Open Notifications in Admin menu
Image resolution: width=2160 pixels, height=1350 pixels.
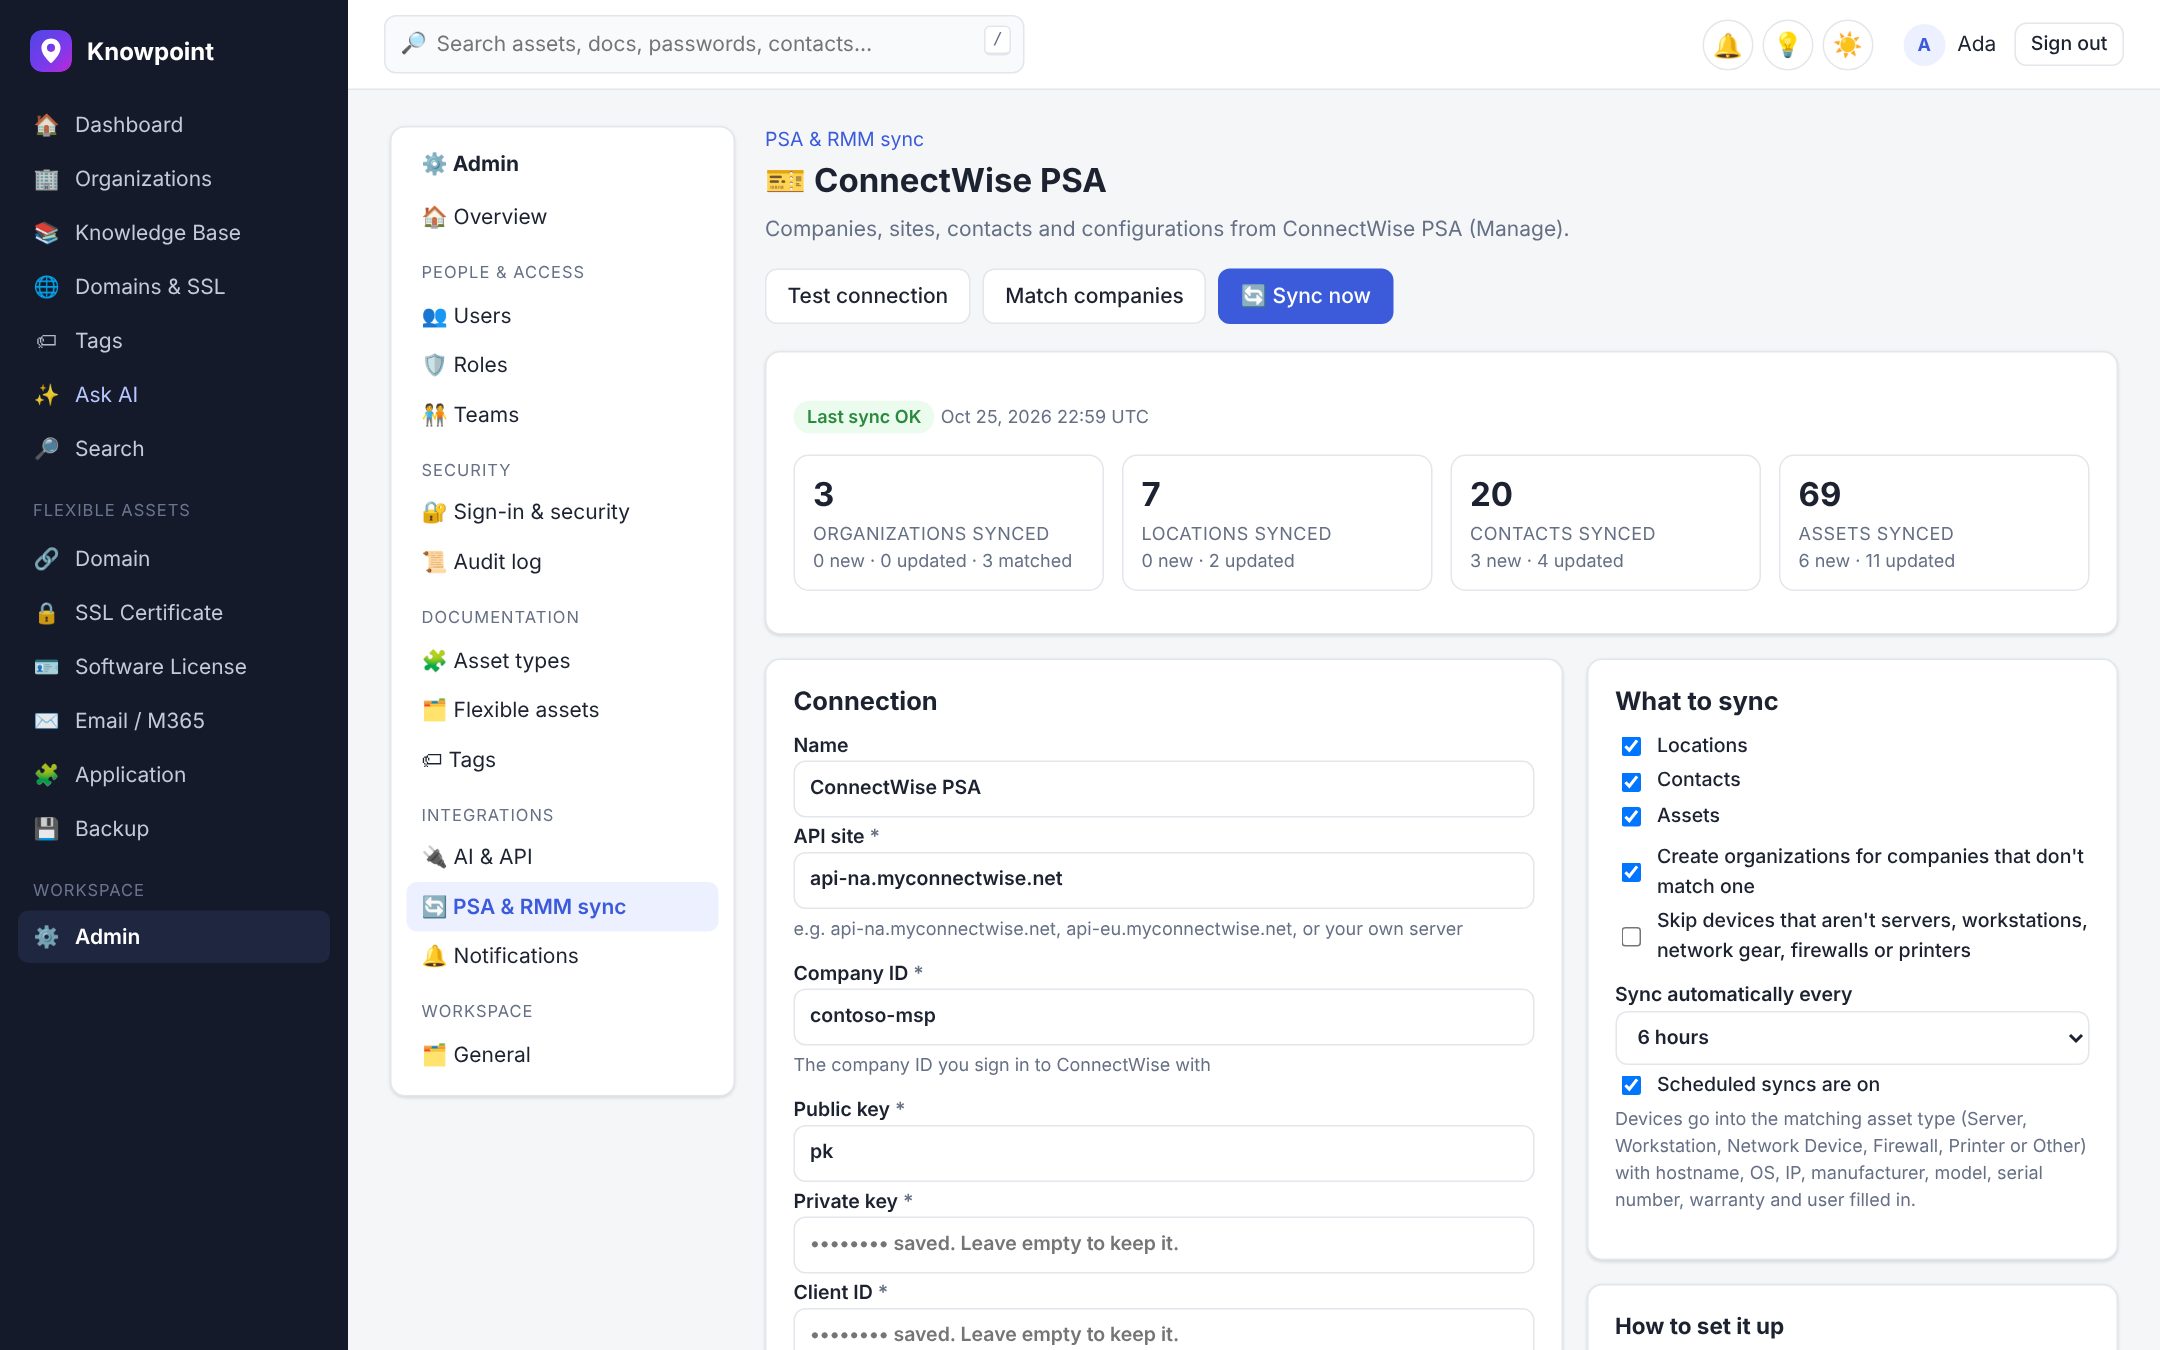pos(562,956)
